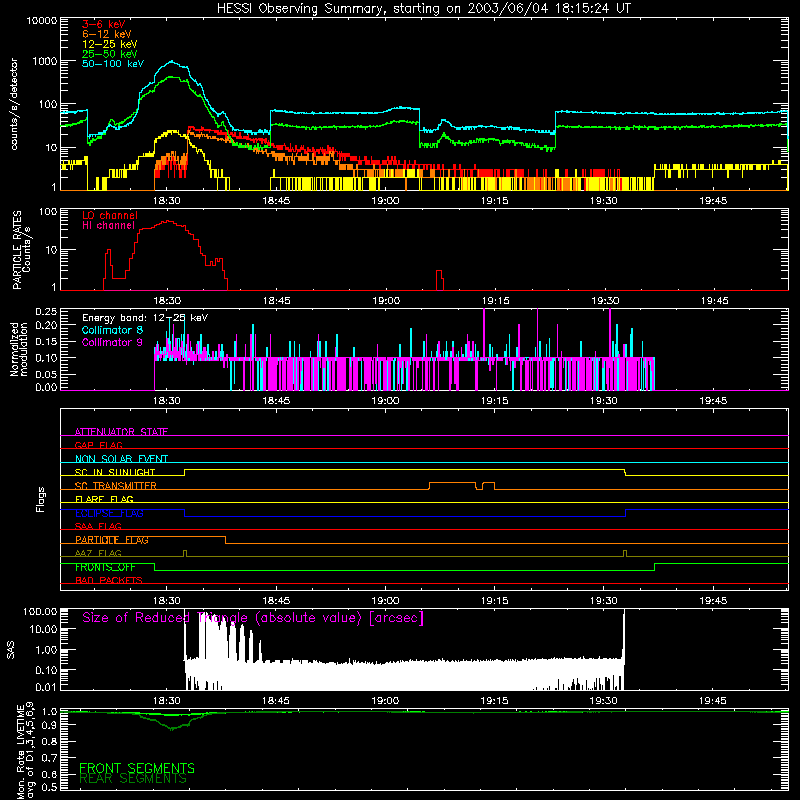Click the 100.00 tick label on SAS axis
This screenshot has height=800, width=800.
click(40, 611)
